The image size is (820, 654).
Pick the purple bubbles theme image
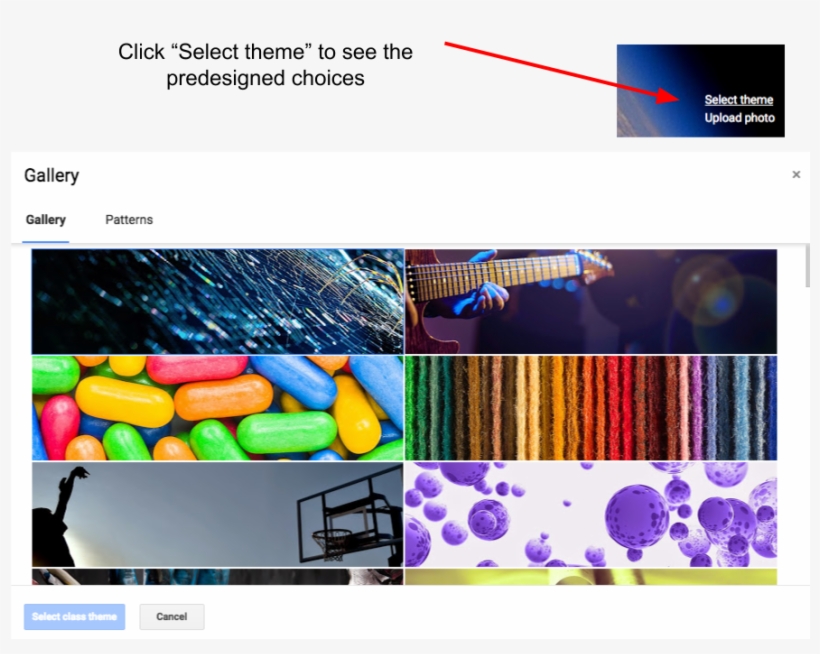[591, 515]
